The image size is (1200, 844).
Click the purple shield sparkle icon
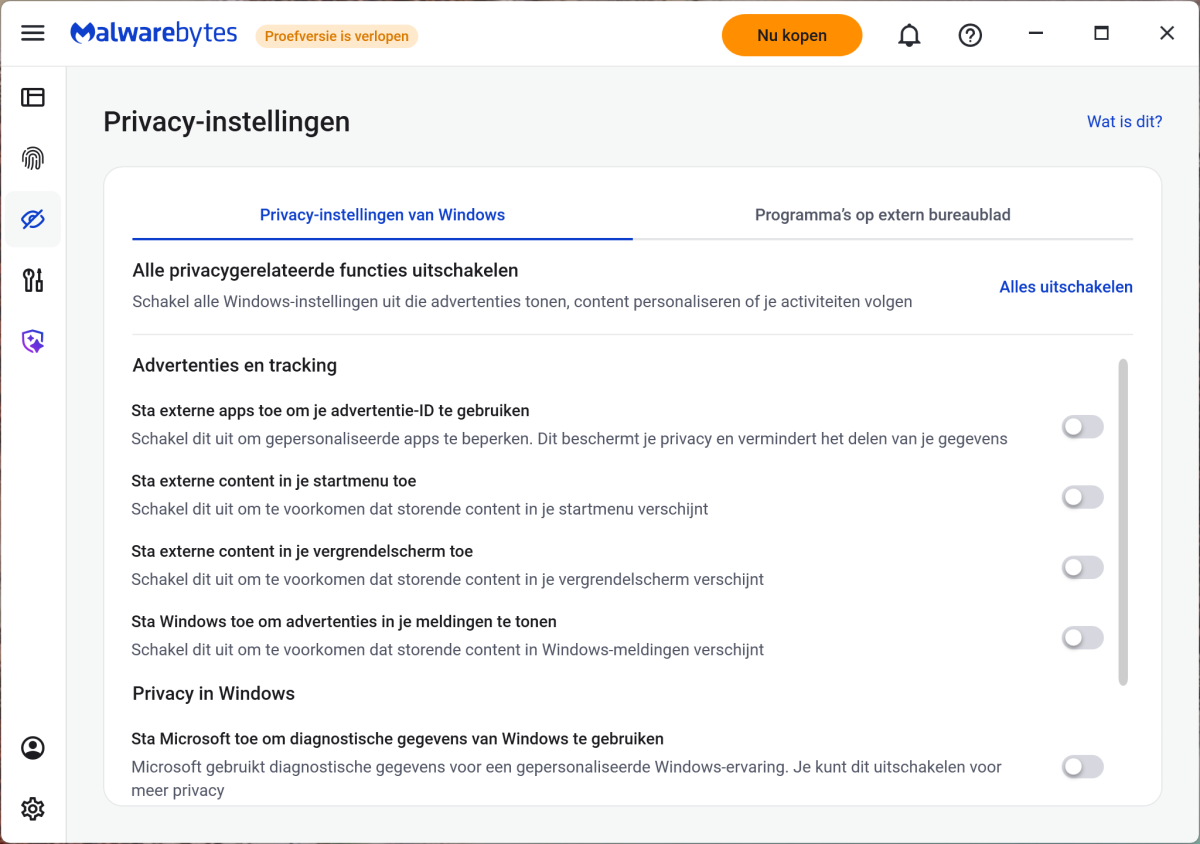[33, 342]
